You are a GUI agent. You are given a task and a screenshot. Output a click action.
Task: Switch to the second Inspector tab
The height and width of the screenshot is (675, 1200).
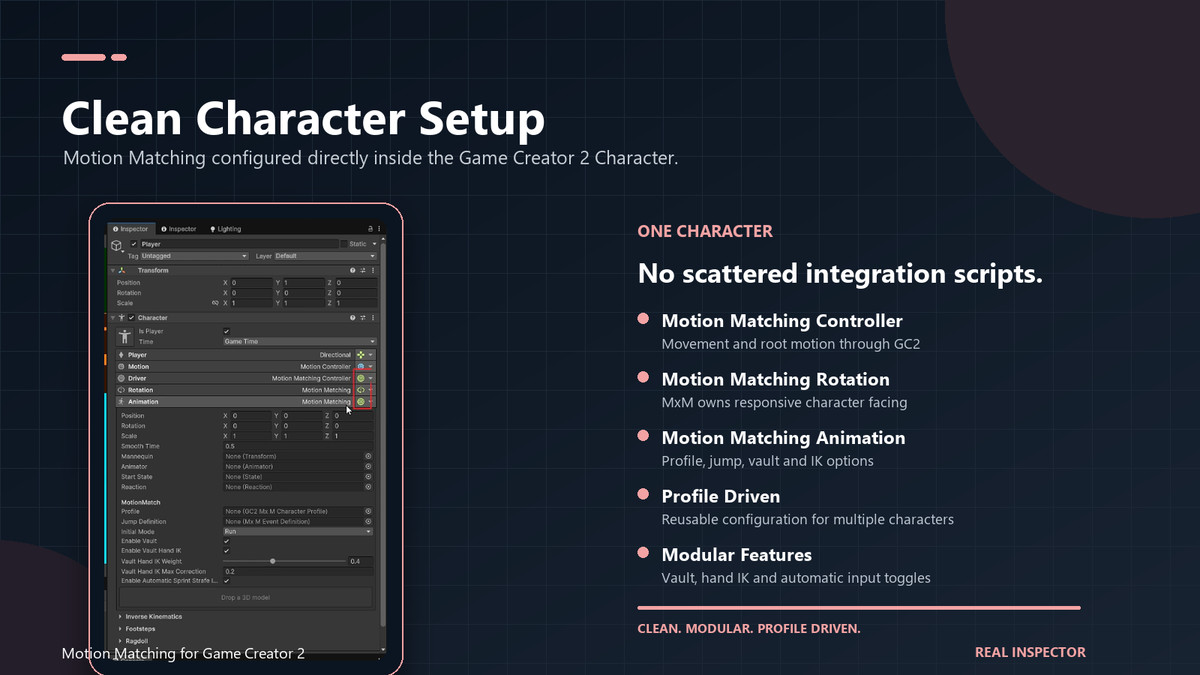click(180, 229)
